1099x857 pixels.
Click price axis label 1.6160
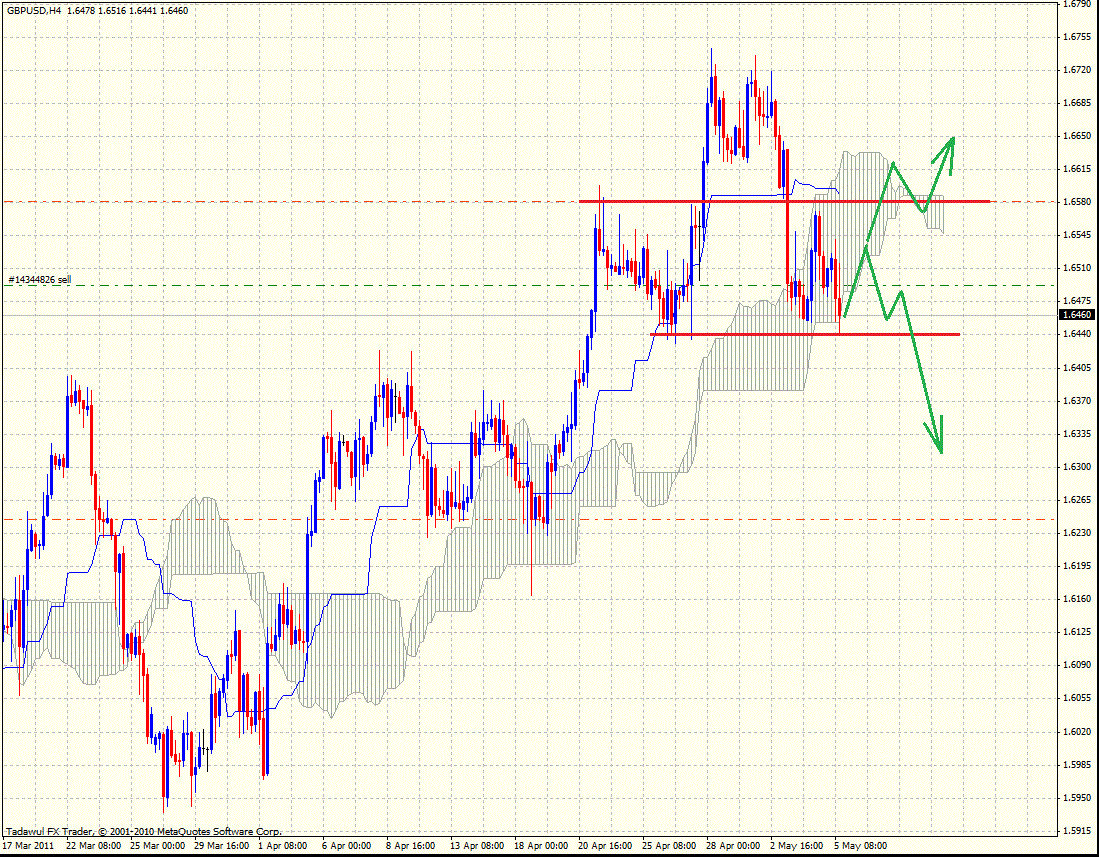click(1077, 599)
